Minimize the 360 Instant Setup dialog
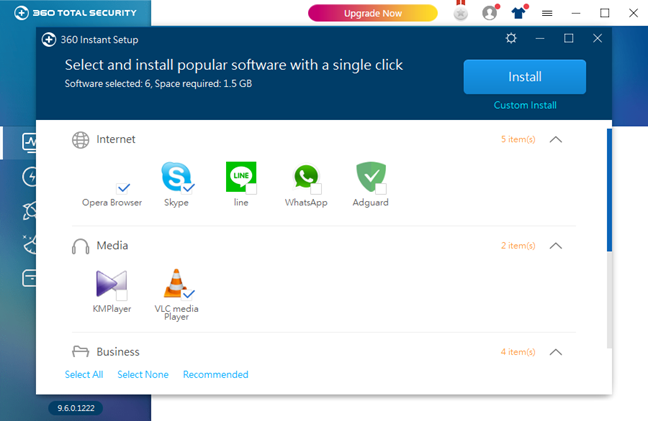The height and width of the screenshot is (421, 648). pyautogui.click(x=540, y=38)
